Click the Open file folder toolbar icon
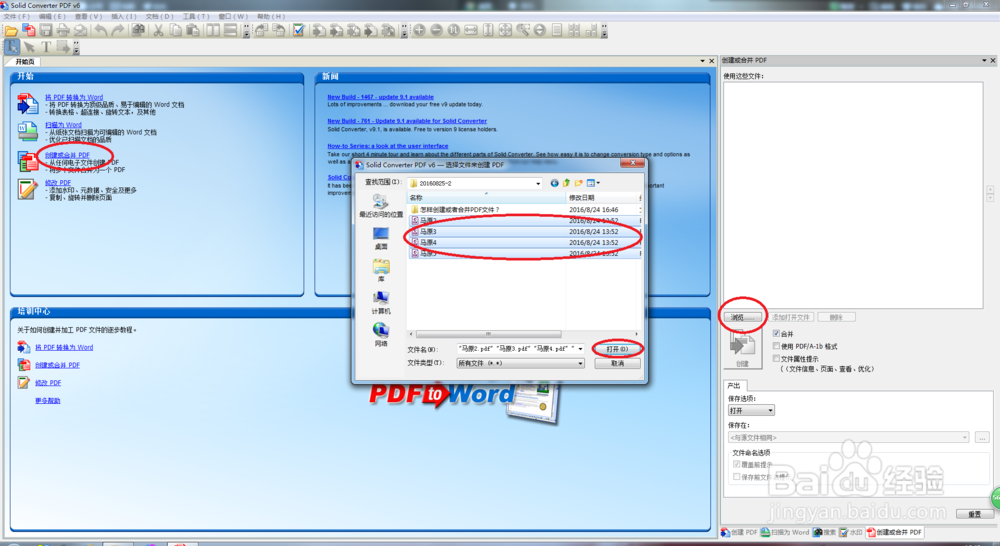 coord(11,30)
